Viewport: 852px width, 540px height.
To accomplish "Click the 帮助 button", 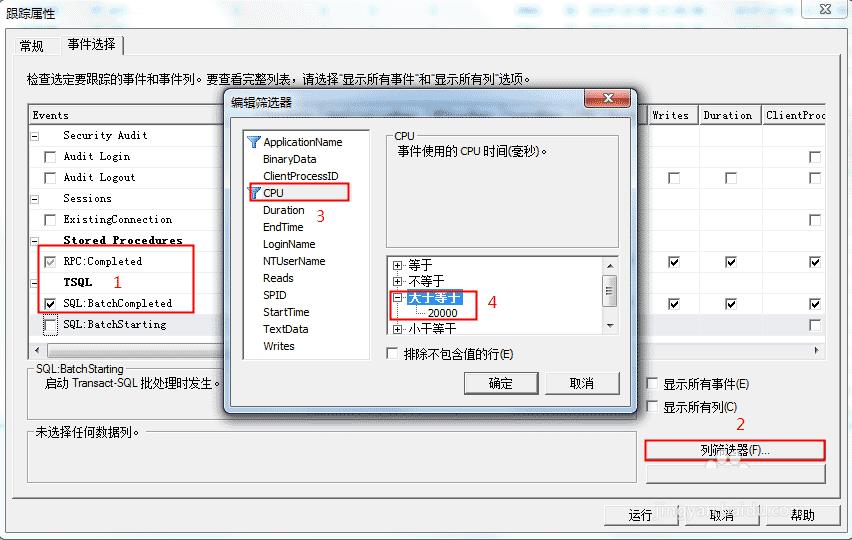I will tap(803, 515).
